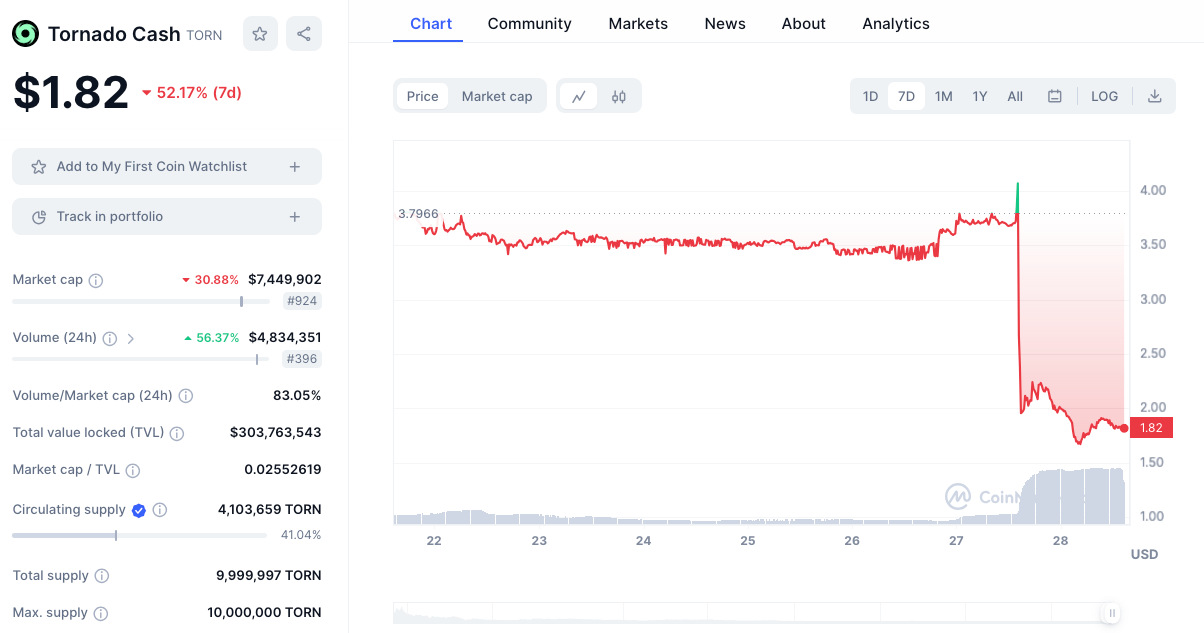The image size is (1204, 633).
Task: Open the share icon button
Action: pos(304,34)
